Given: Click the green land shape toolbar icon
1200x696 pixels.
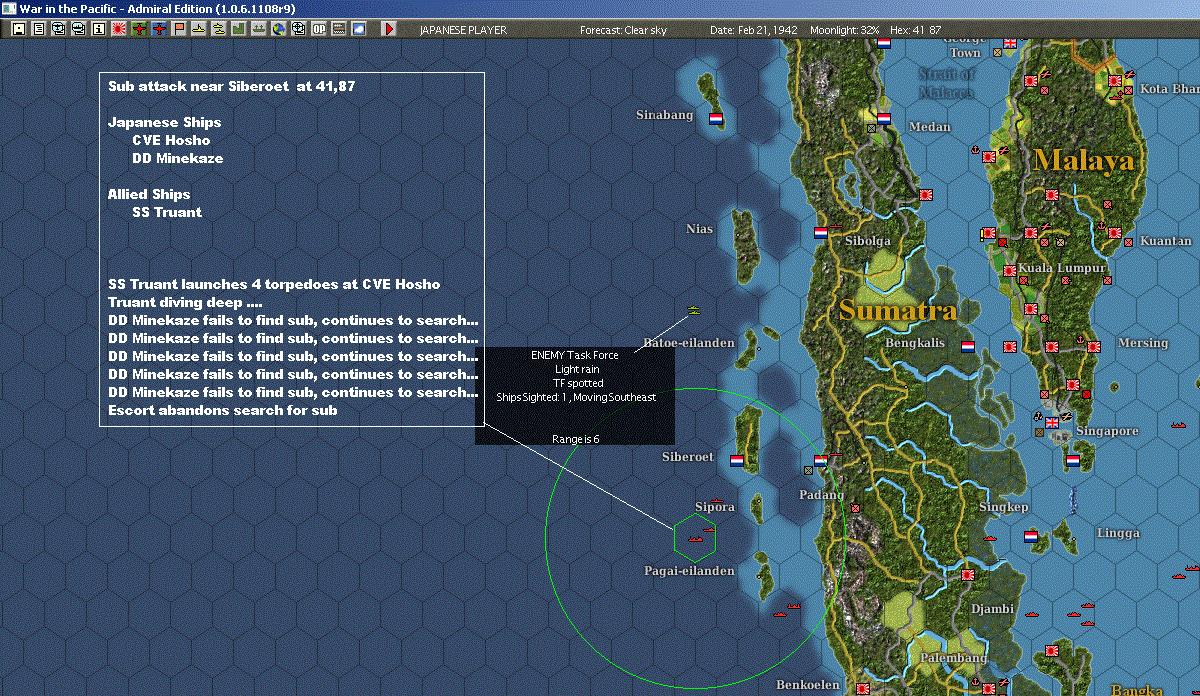Looking at the screenshot, I should coord(239,29).
